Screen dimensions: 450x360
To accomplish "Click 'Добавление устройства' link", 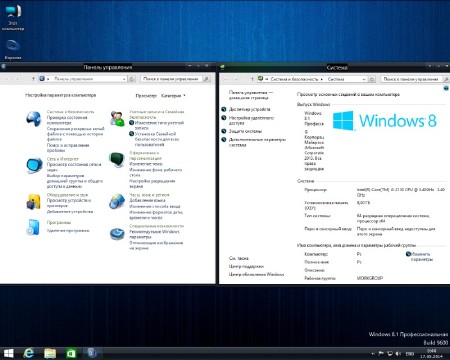I will pyautogui.click(x=70, y=211).
